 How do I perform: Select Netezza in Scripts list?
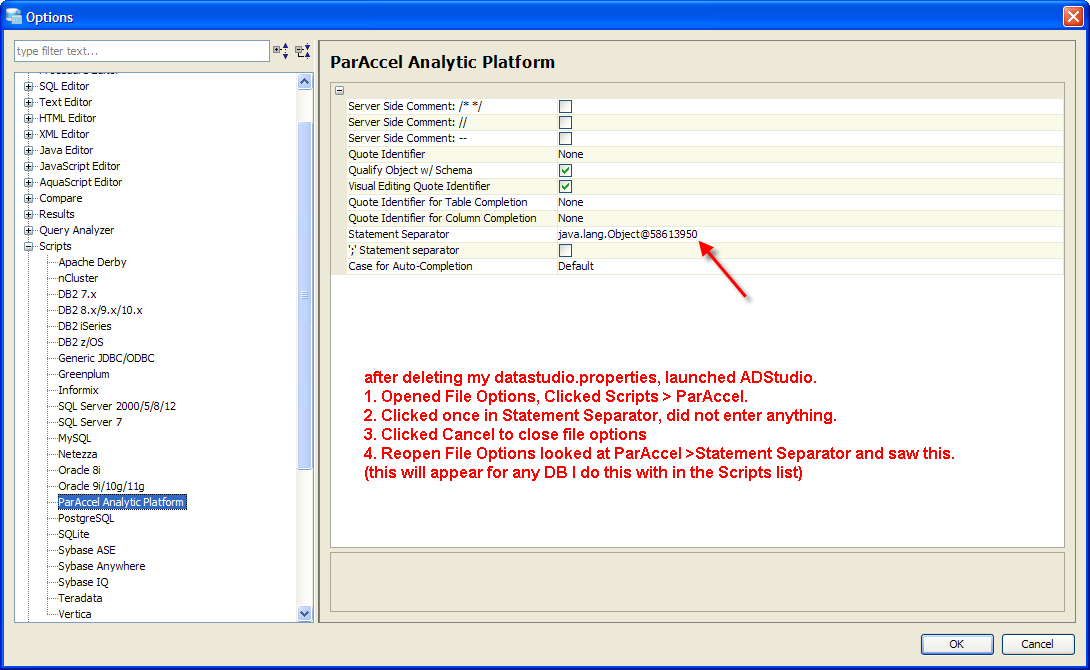pyautogui.click(x=77, y=454)
